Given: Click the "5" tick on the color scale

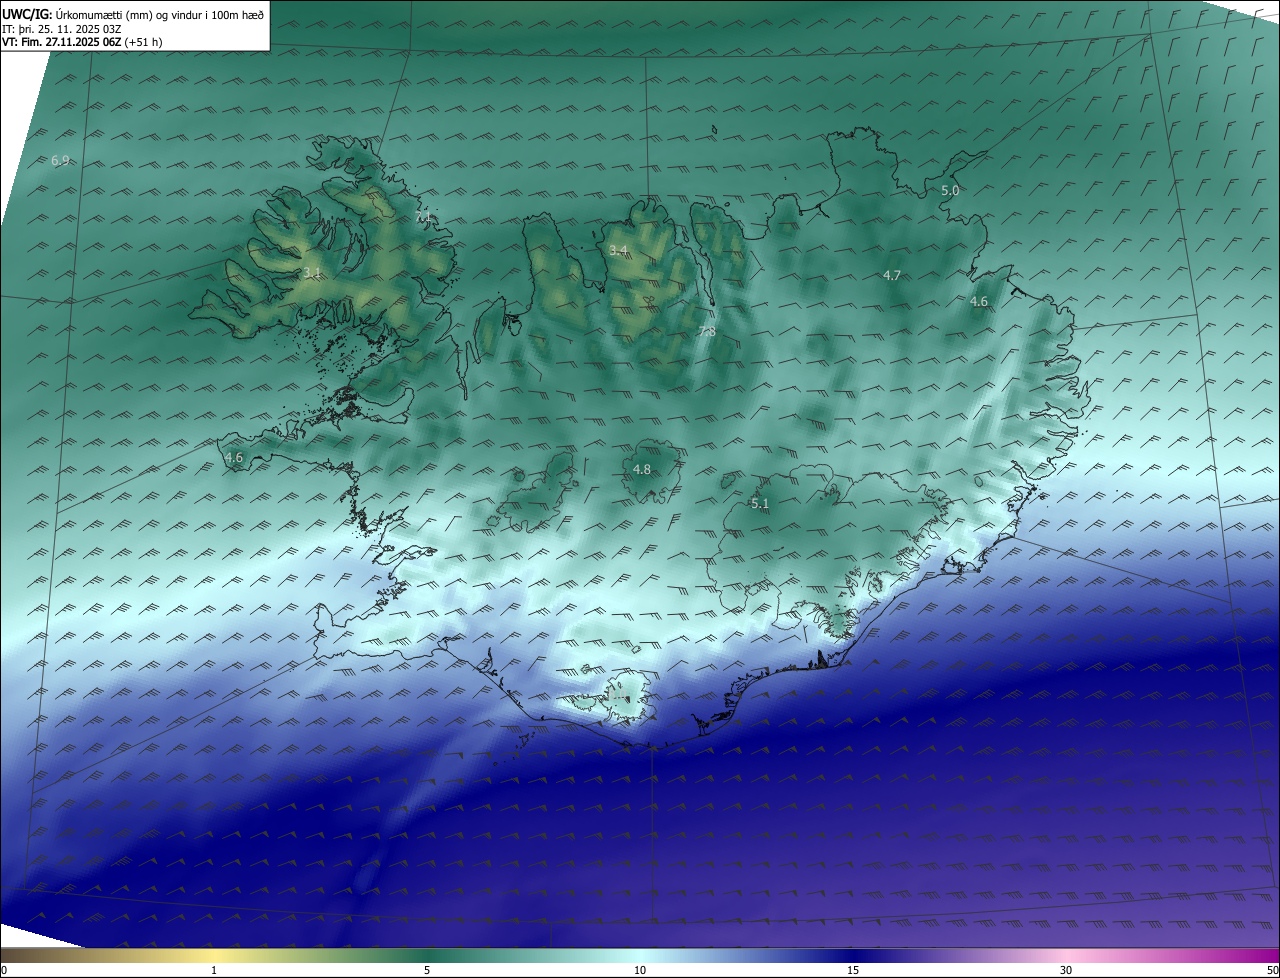Looking at the screenshot, I should [x=427, y=970].
